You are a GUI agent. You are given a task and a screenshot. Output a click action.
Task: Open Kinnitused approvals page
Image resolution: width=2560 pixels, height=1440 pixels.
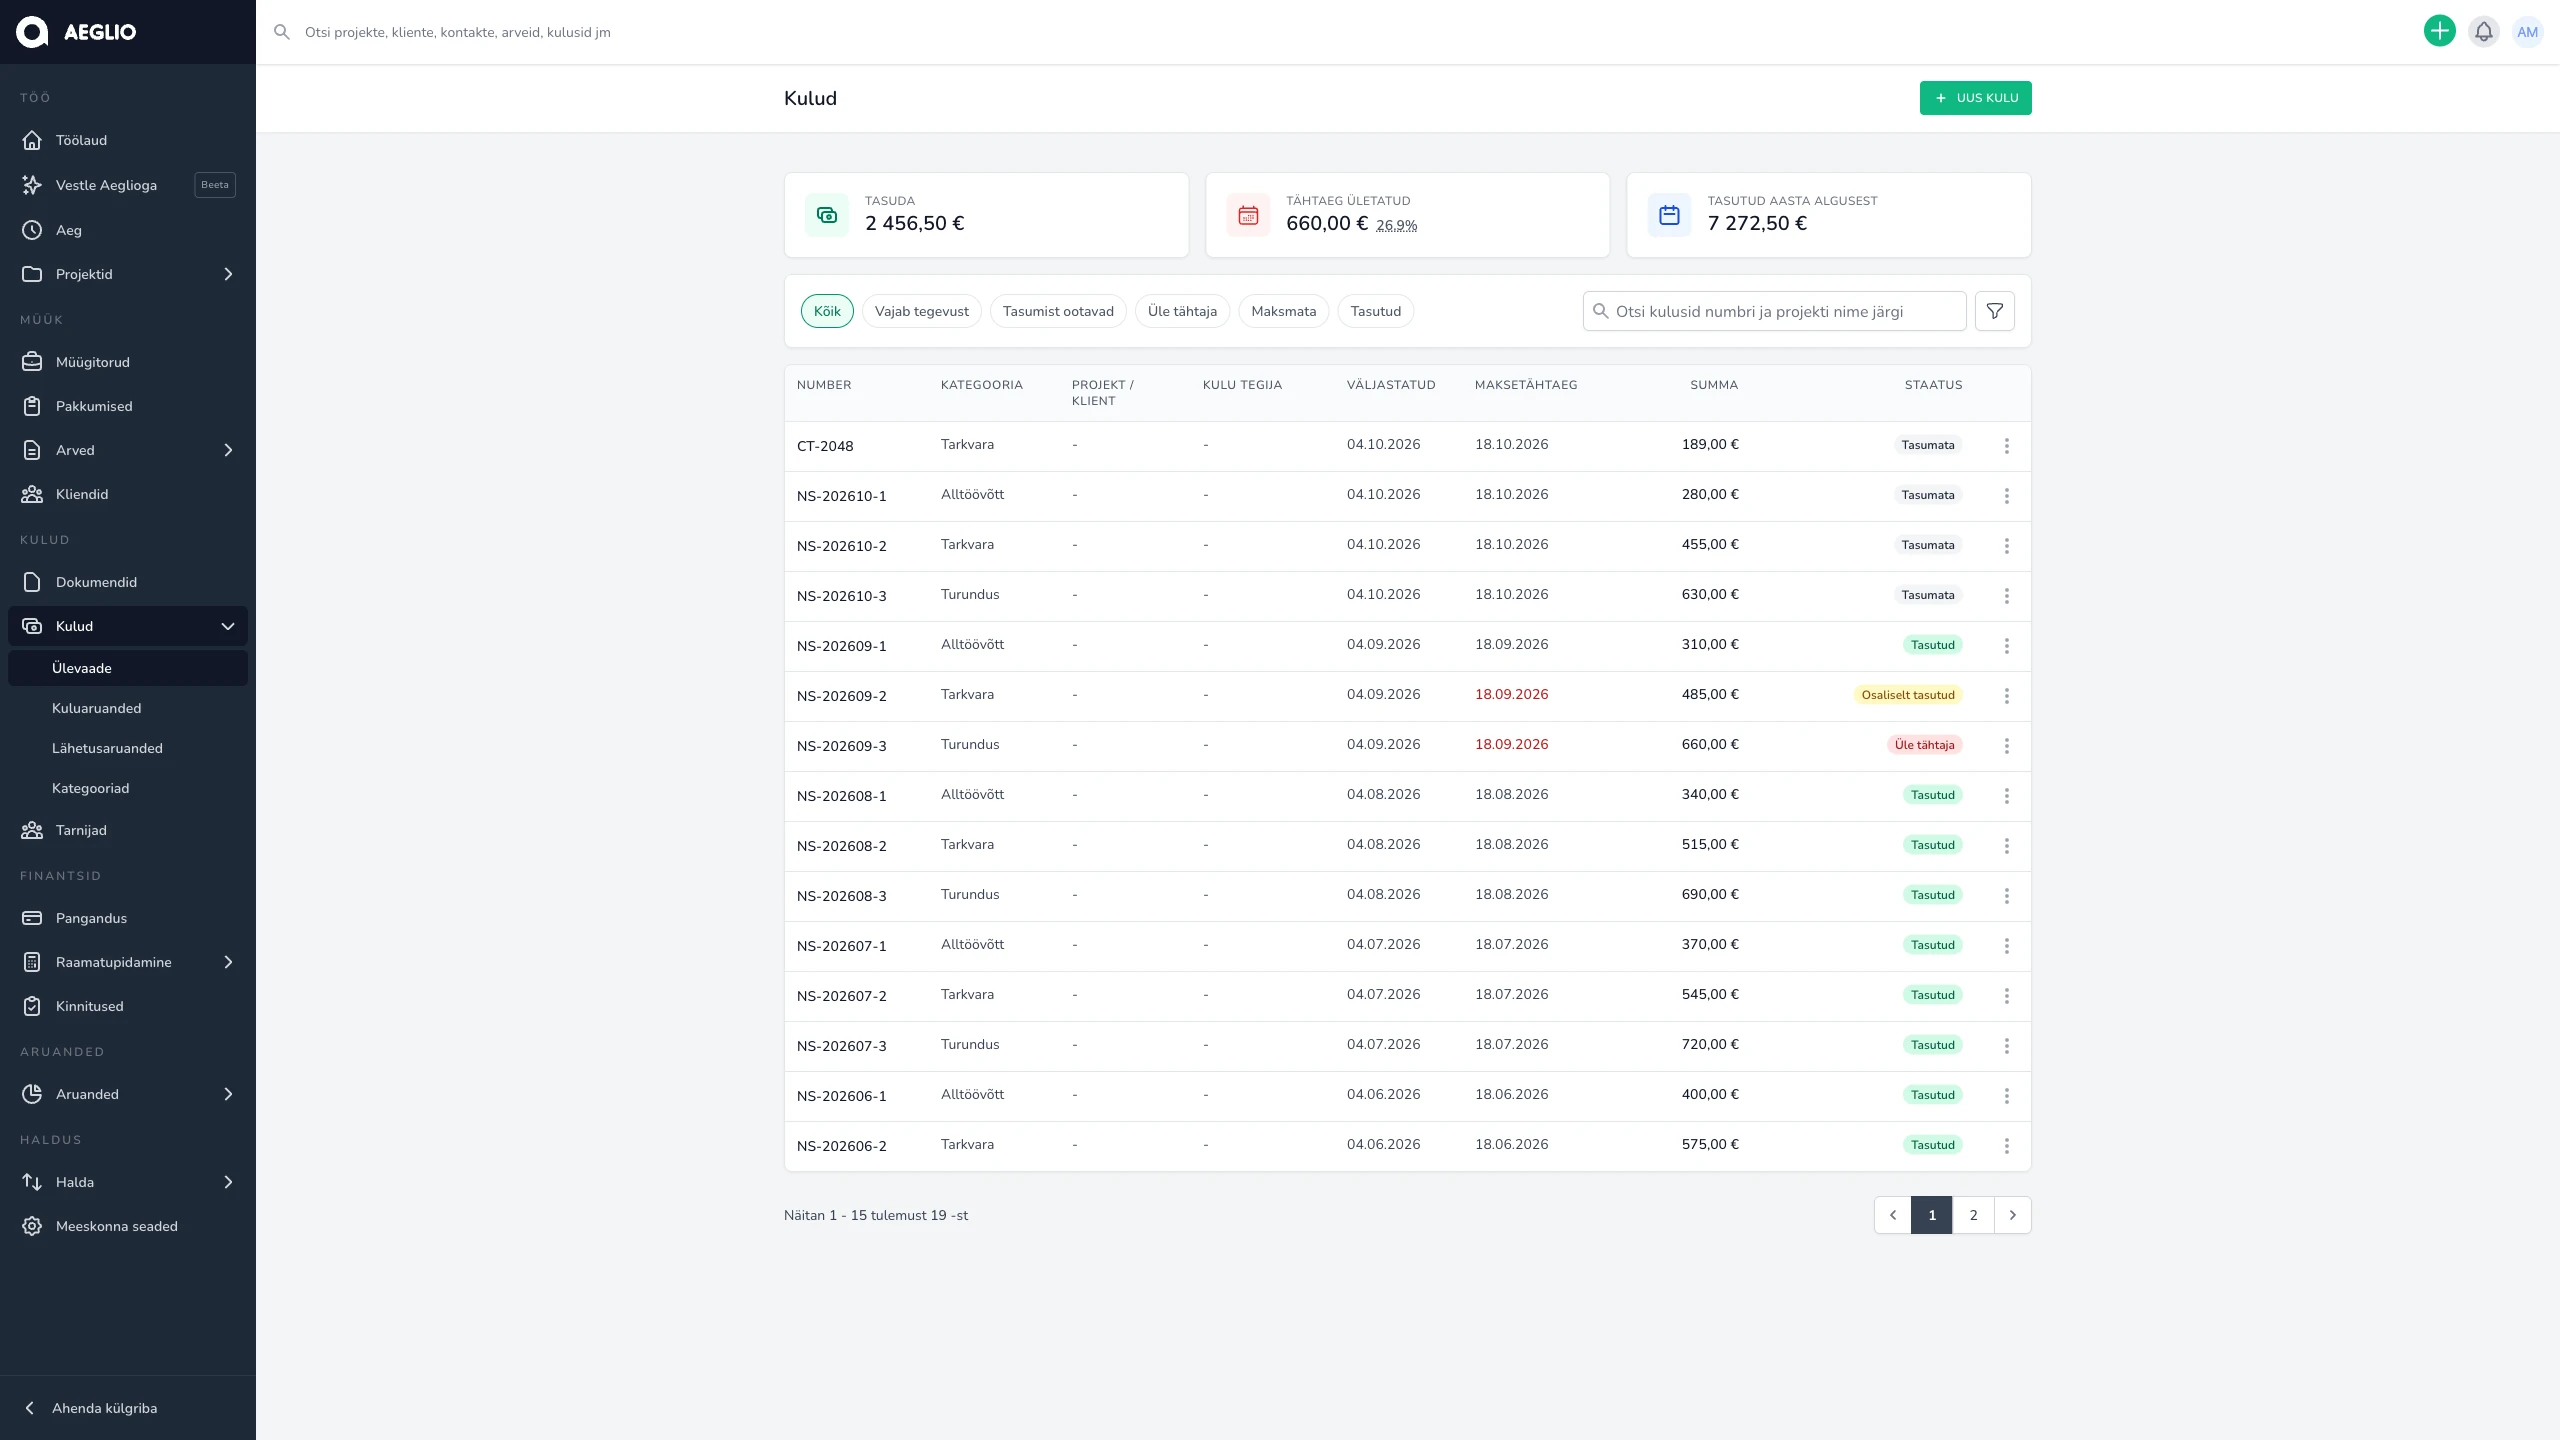pyautogui.click(x=128, y=1006)
